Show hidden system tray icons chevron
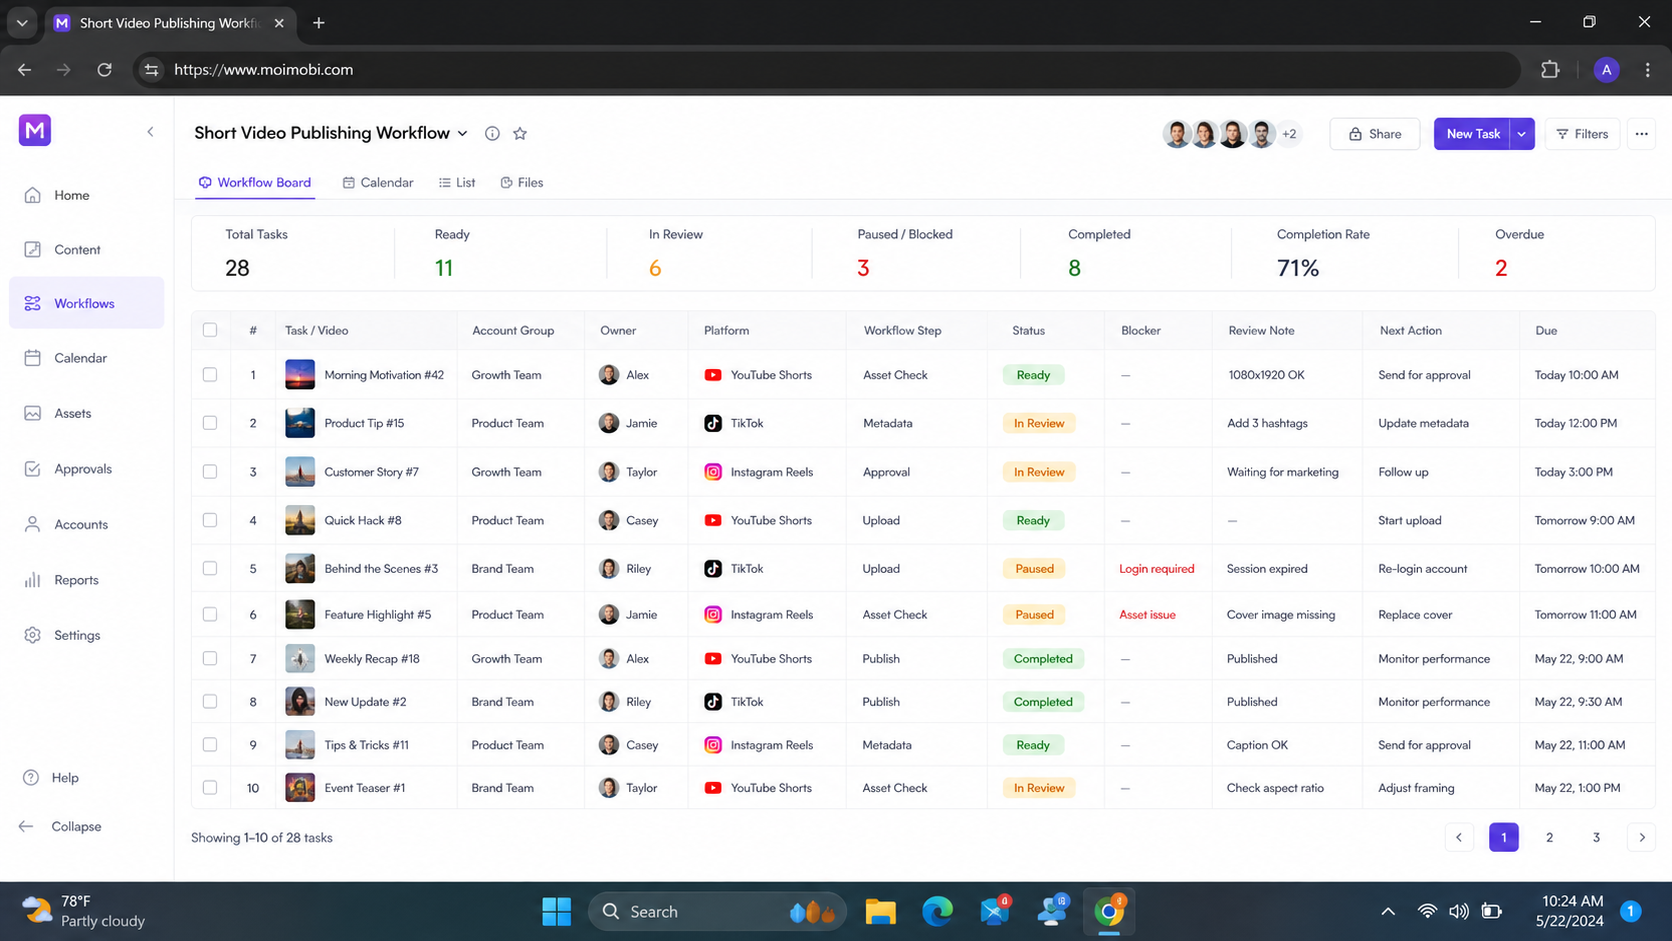Viewport: 1672px width, 941px height. (x=1388, y=911)
